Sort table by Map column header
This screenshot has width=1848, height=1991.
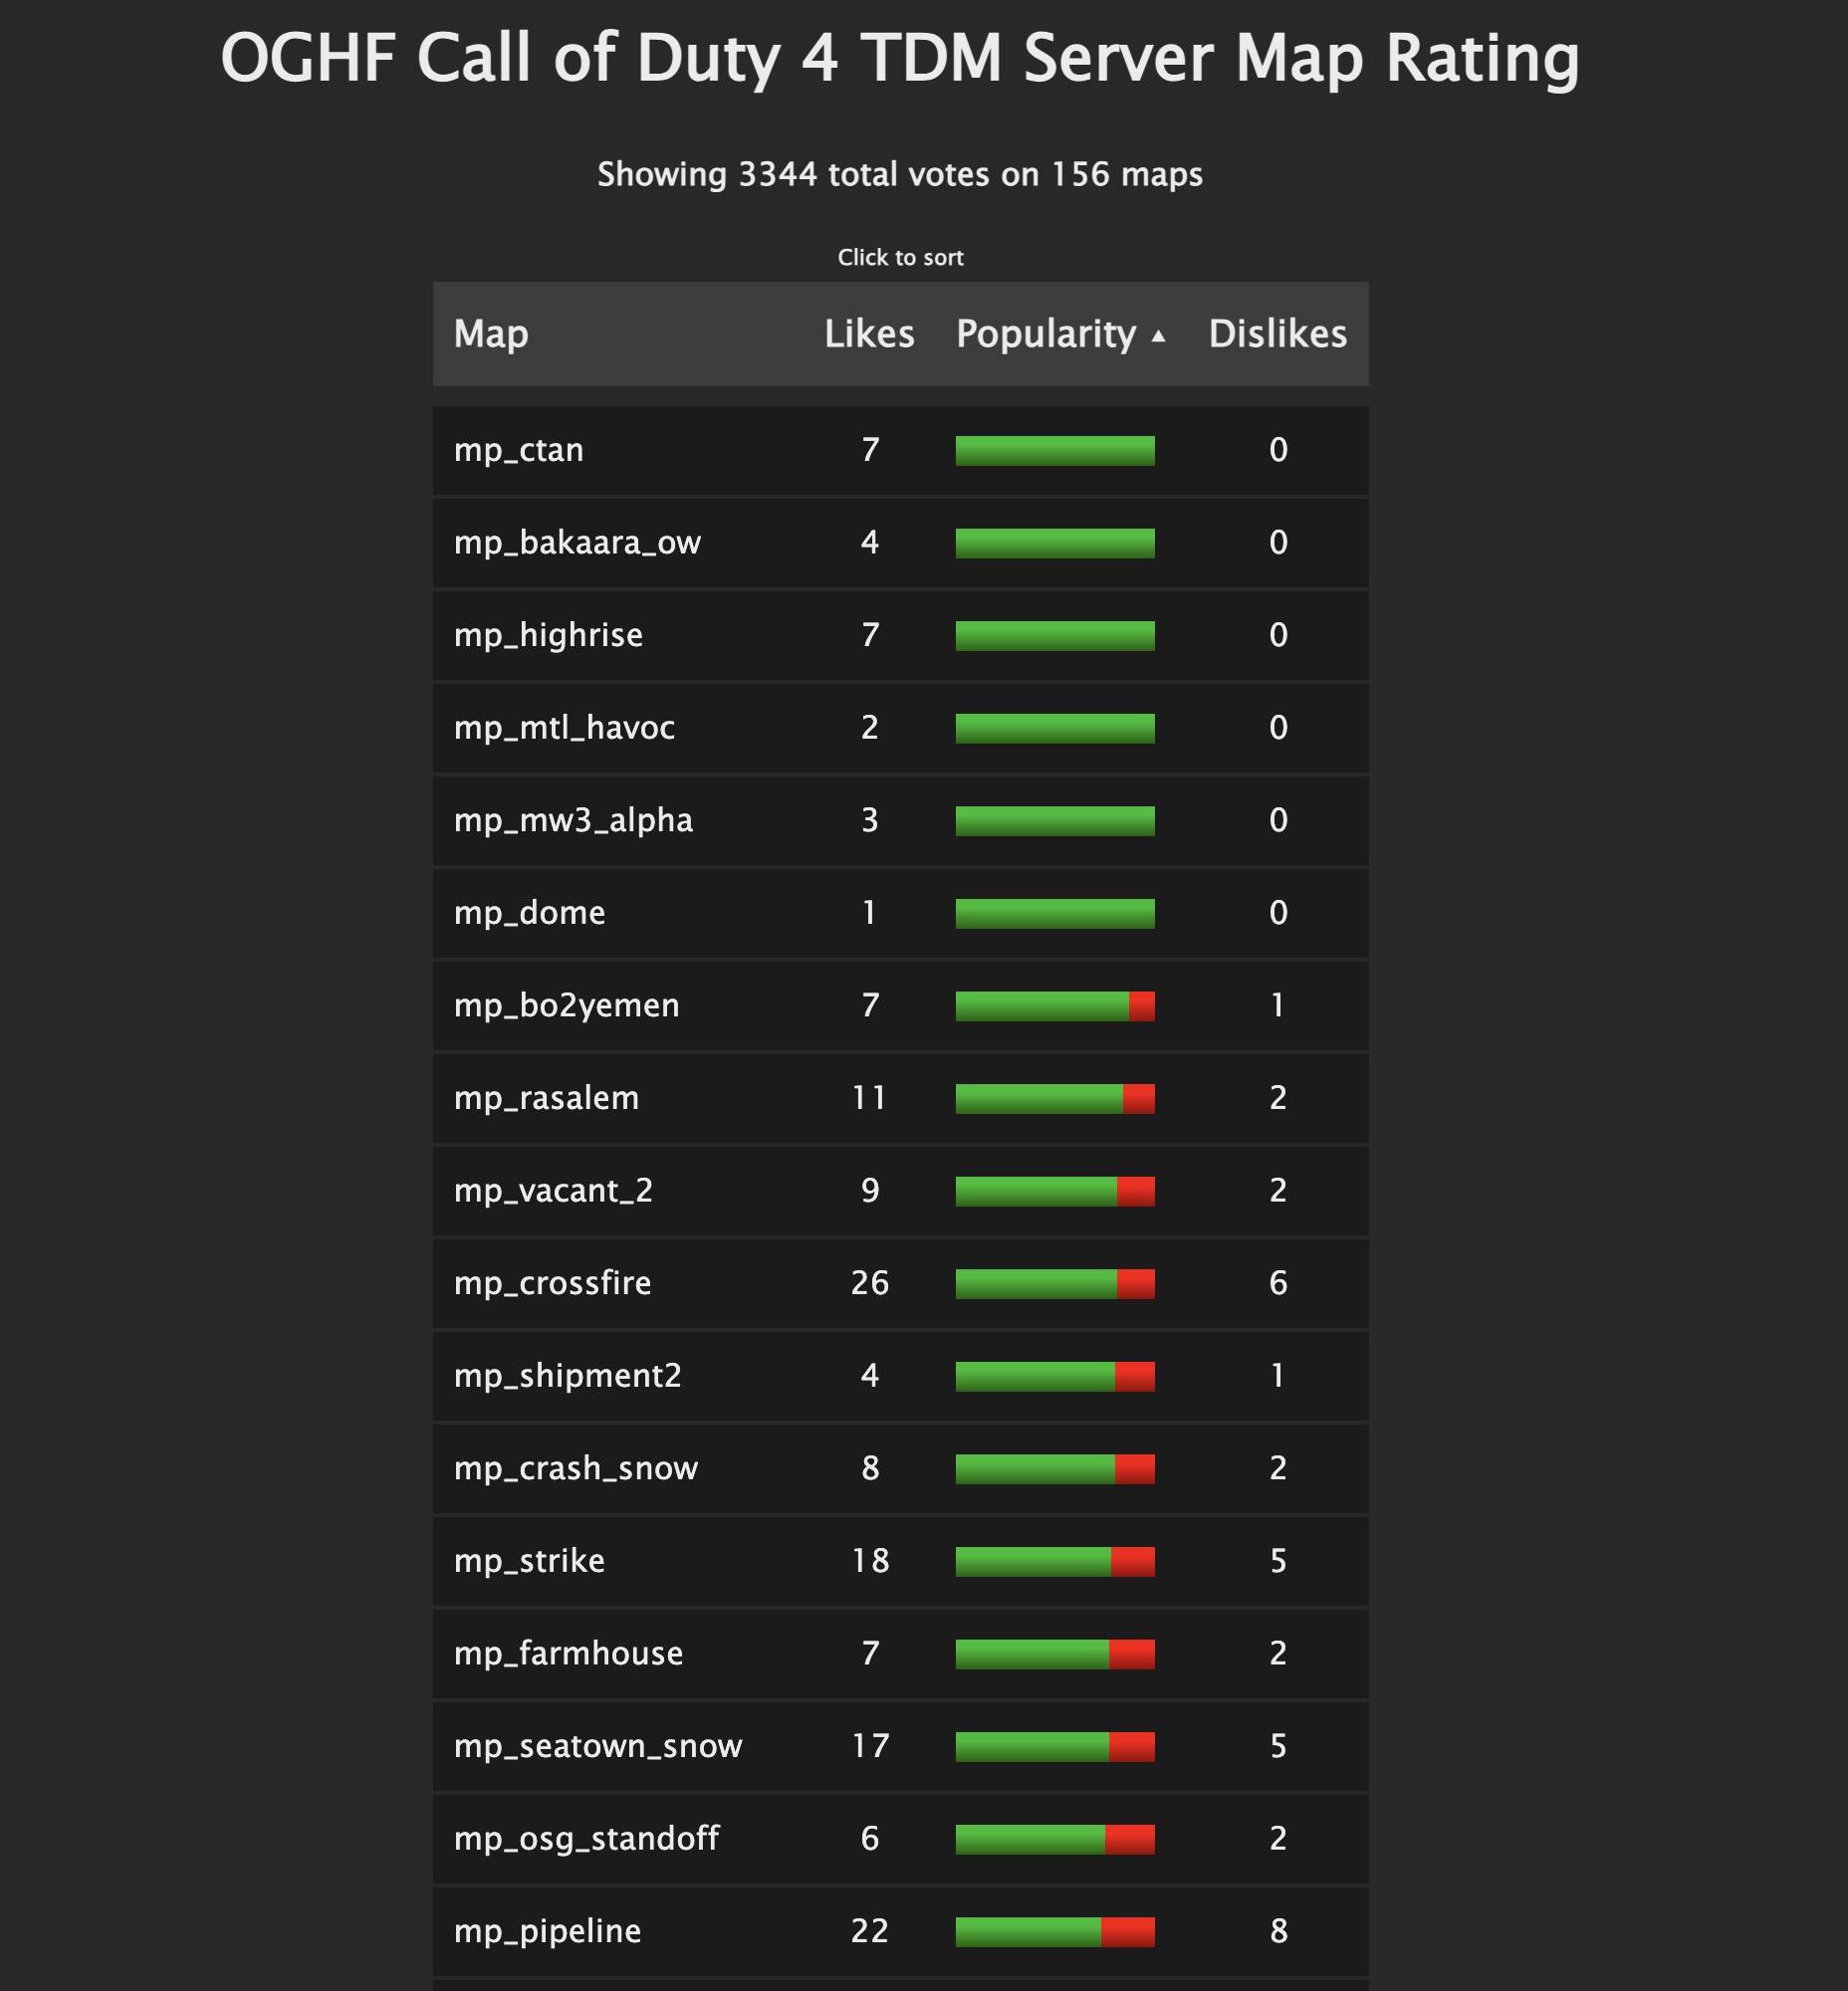click(491, 334)
